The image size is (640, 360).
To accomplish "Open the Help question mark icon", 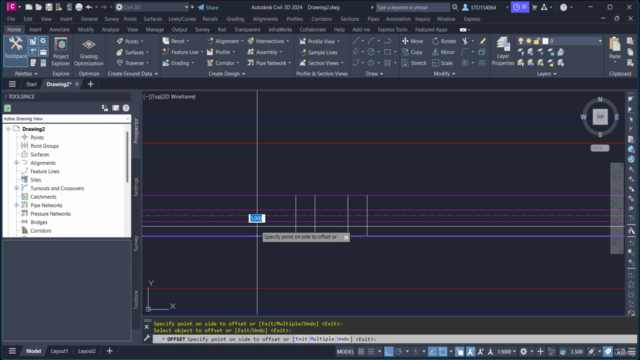I will click(563, 7).
